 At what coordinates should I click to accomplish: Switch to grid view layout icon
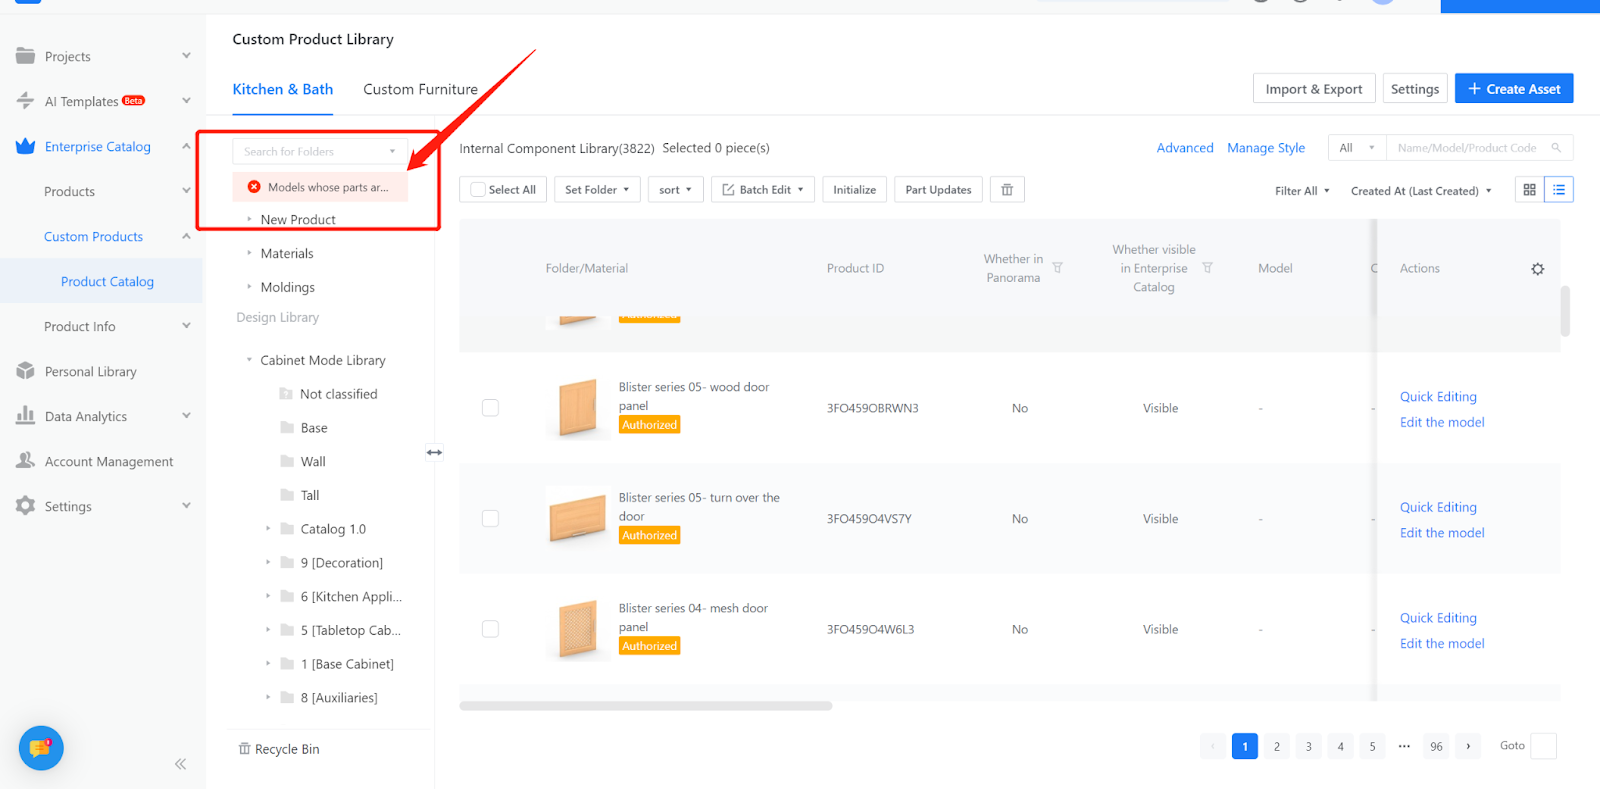click(1529, 190)
